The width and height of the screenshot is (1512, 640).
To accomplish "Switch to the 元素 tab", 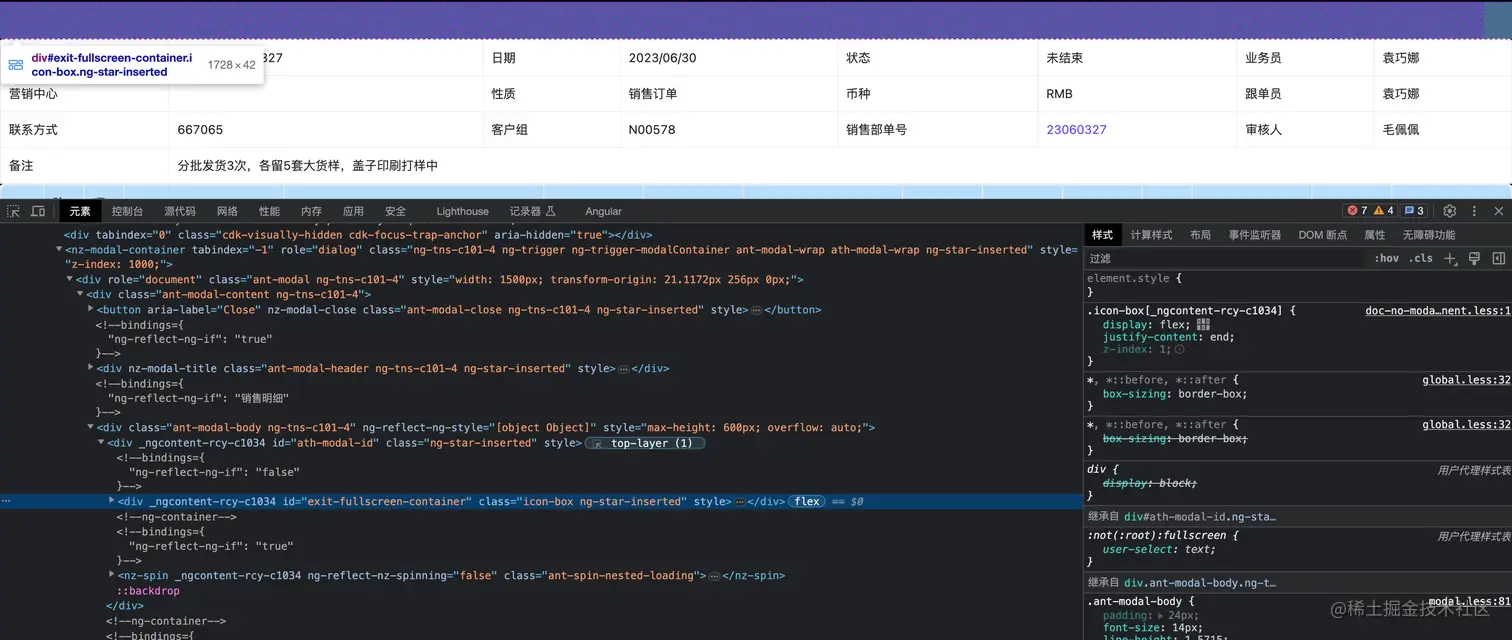I will [x=80, y=211].
